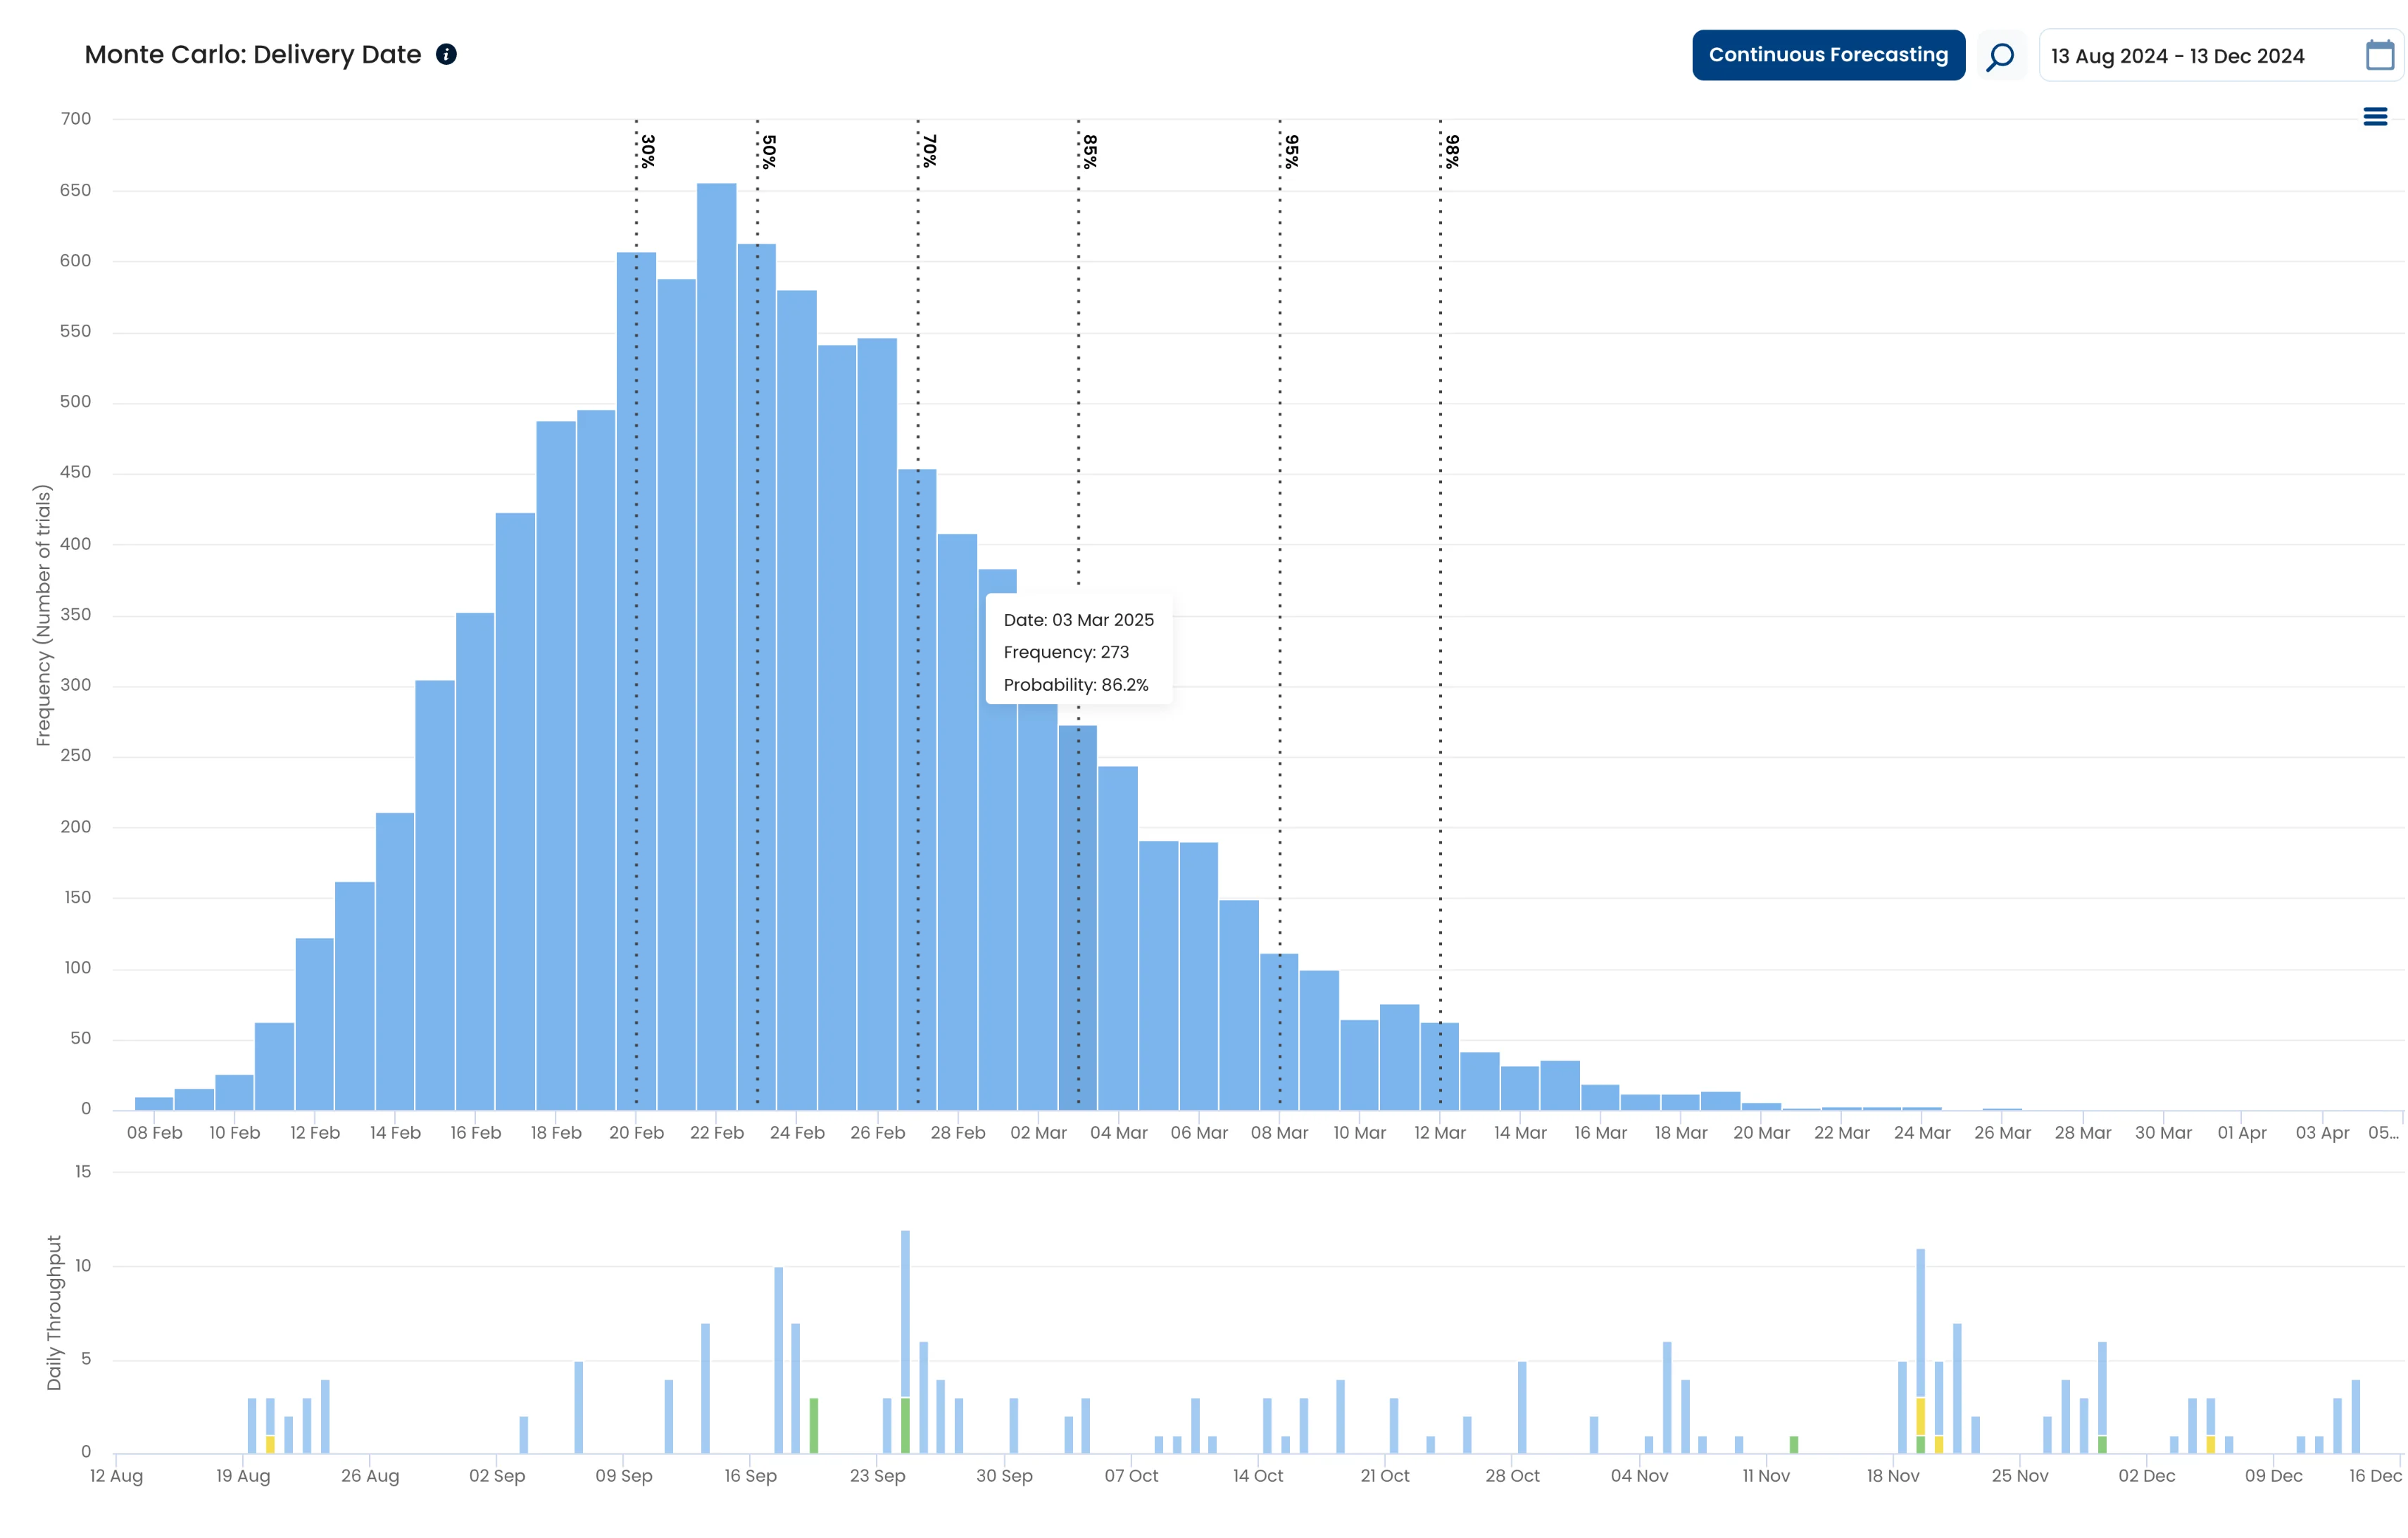Click the info icon beside Monte Carlo title
This screenshot has width=2408, height=1538.
click(x=446, y=55)
